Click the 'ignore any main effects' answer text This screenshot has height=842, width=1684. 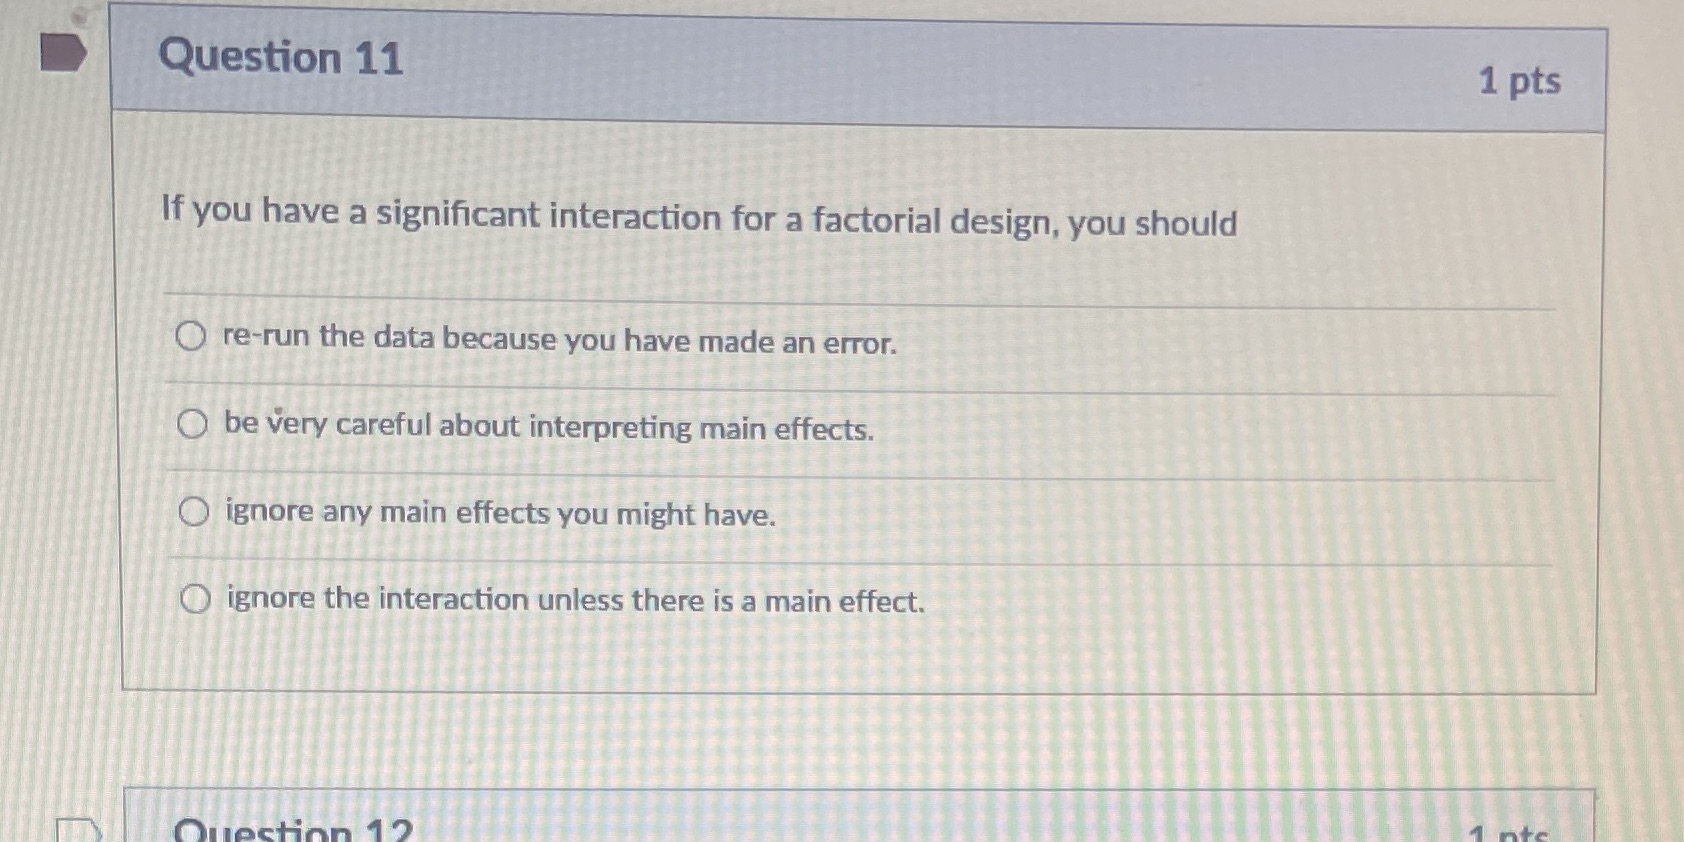[500, 514]
